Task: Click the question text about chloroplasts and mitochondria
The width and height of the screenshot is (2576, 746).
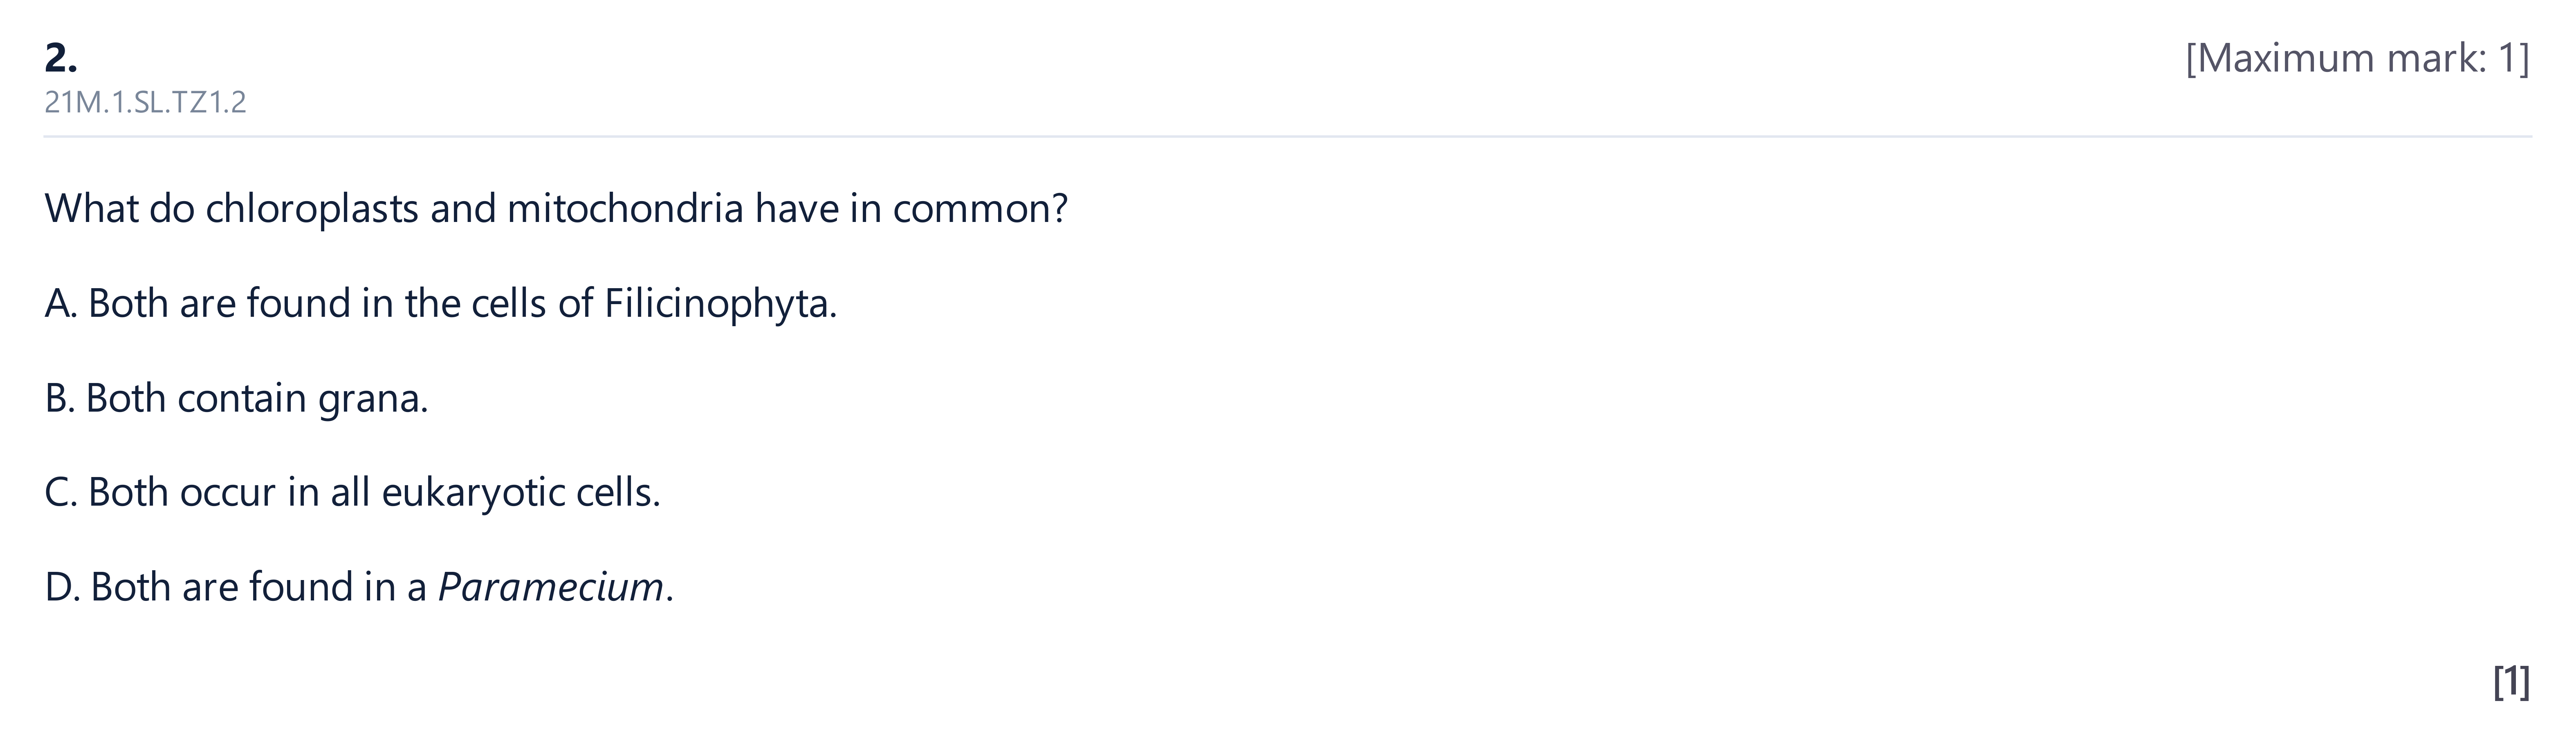Action: [556, 209]
